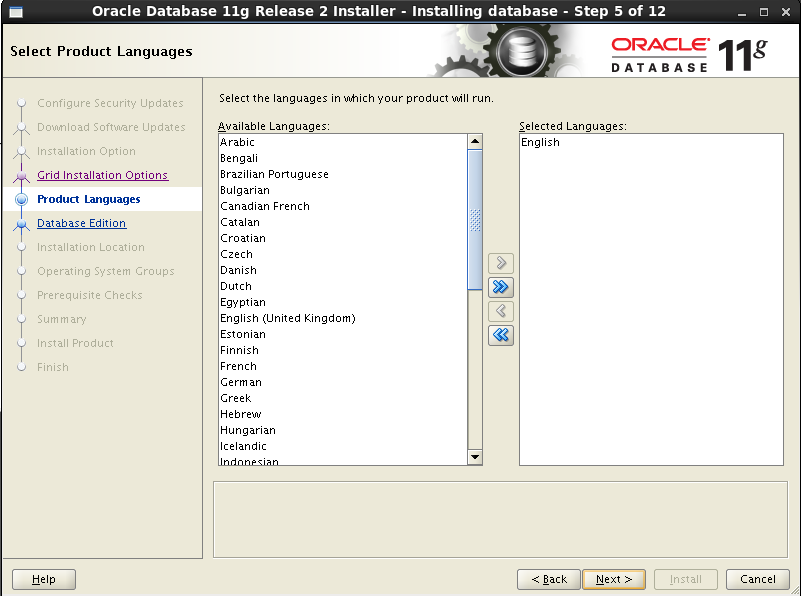The height and width of the screenshot is (596, 801).
Task: Select Hebrew in Available Languages
Action: point(342,414)
